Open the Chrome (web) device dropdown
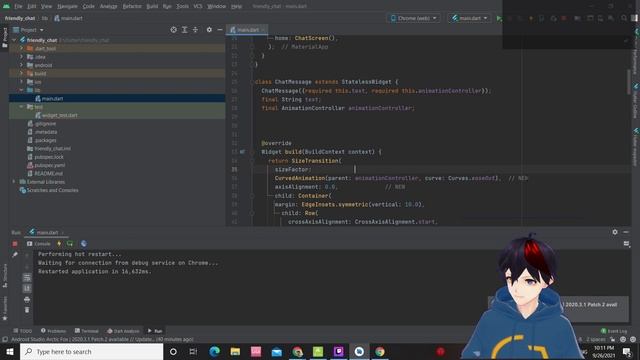 tap(413, 18)
